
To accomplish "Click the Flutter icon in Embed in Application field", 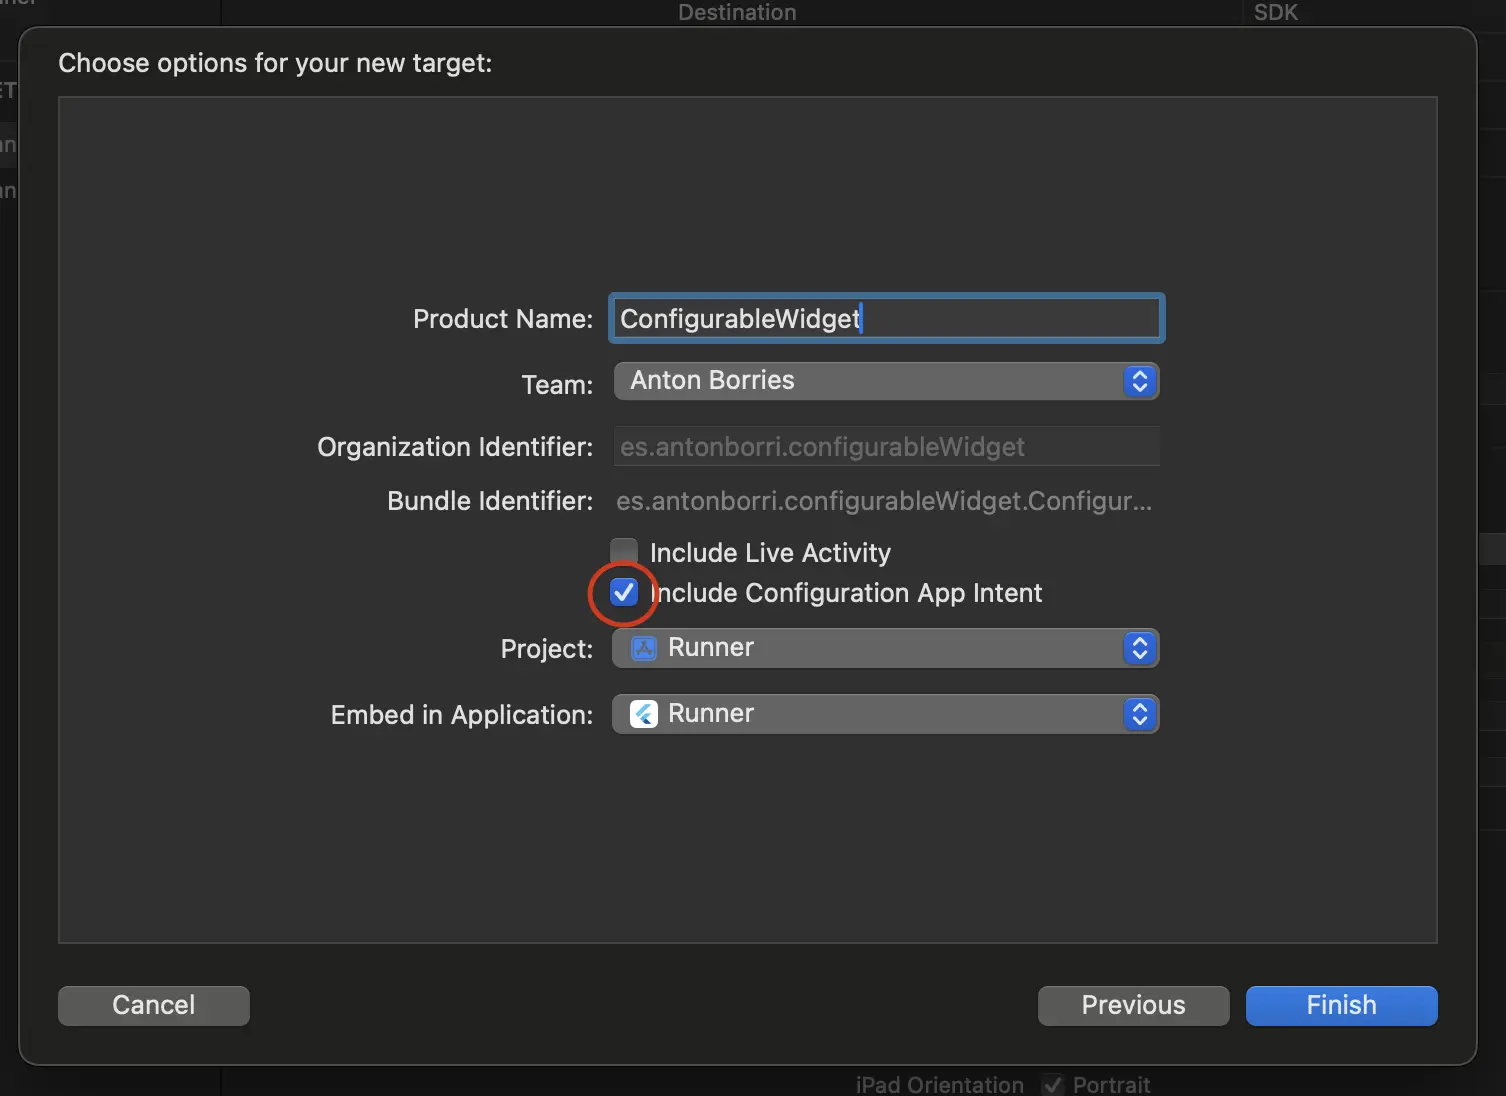I will pos(643,714).
